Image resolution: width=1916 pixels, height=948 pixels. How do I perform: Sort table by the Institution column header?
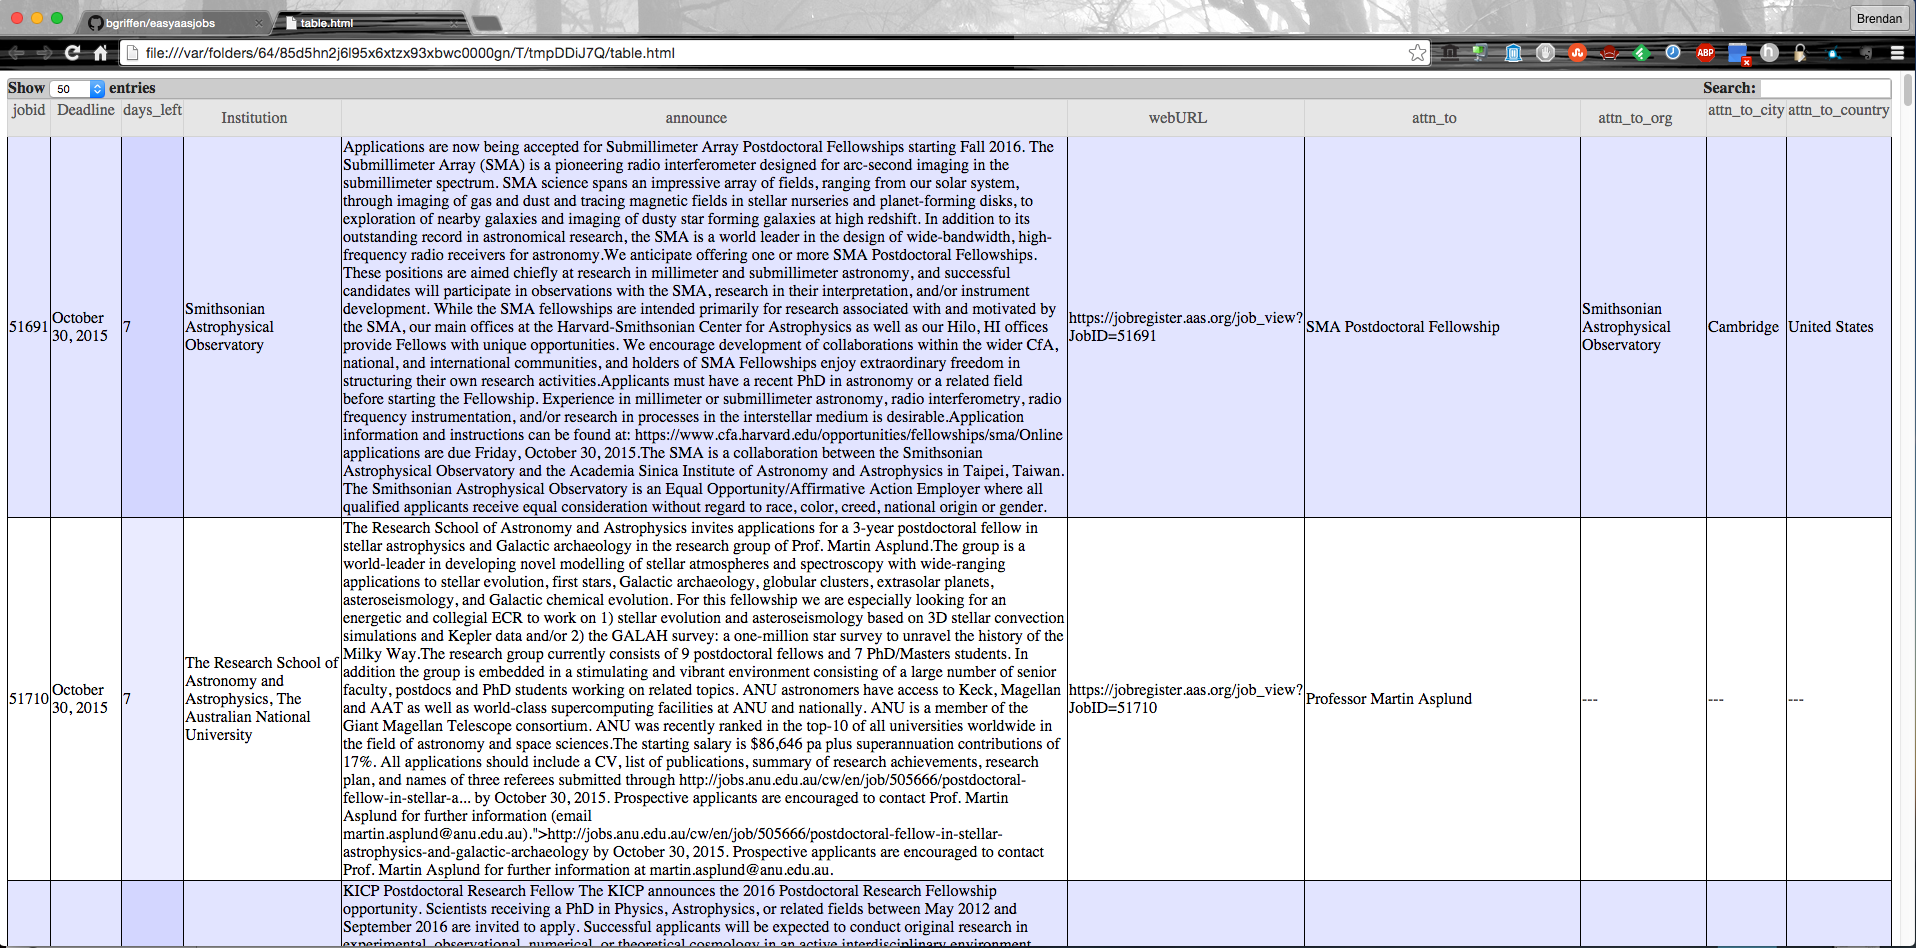(262, 118)
